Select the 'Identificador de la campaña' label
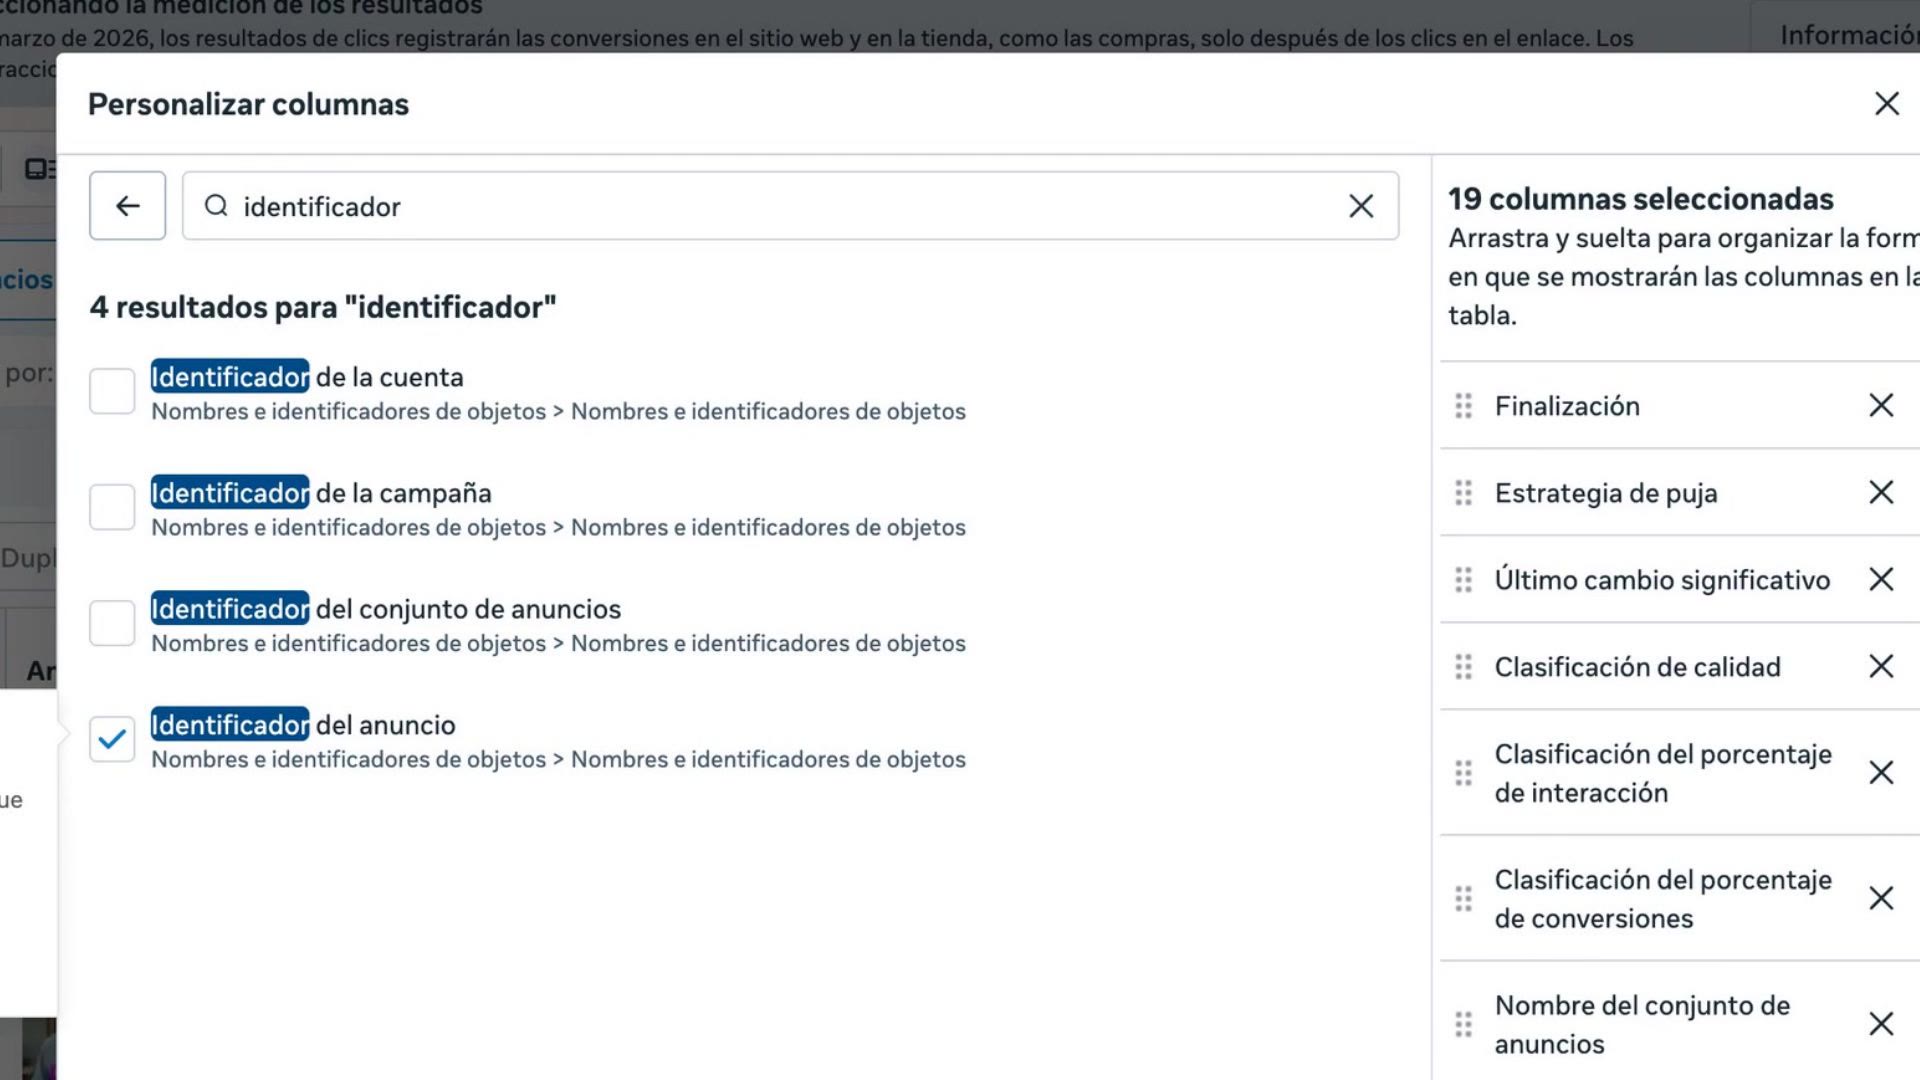Image resolution: width=1920 pixels, height=1080 pixels. click(x=321, y=493)
